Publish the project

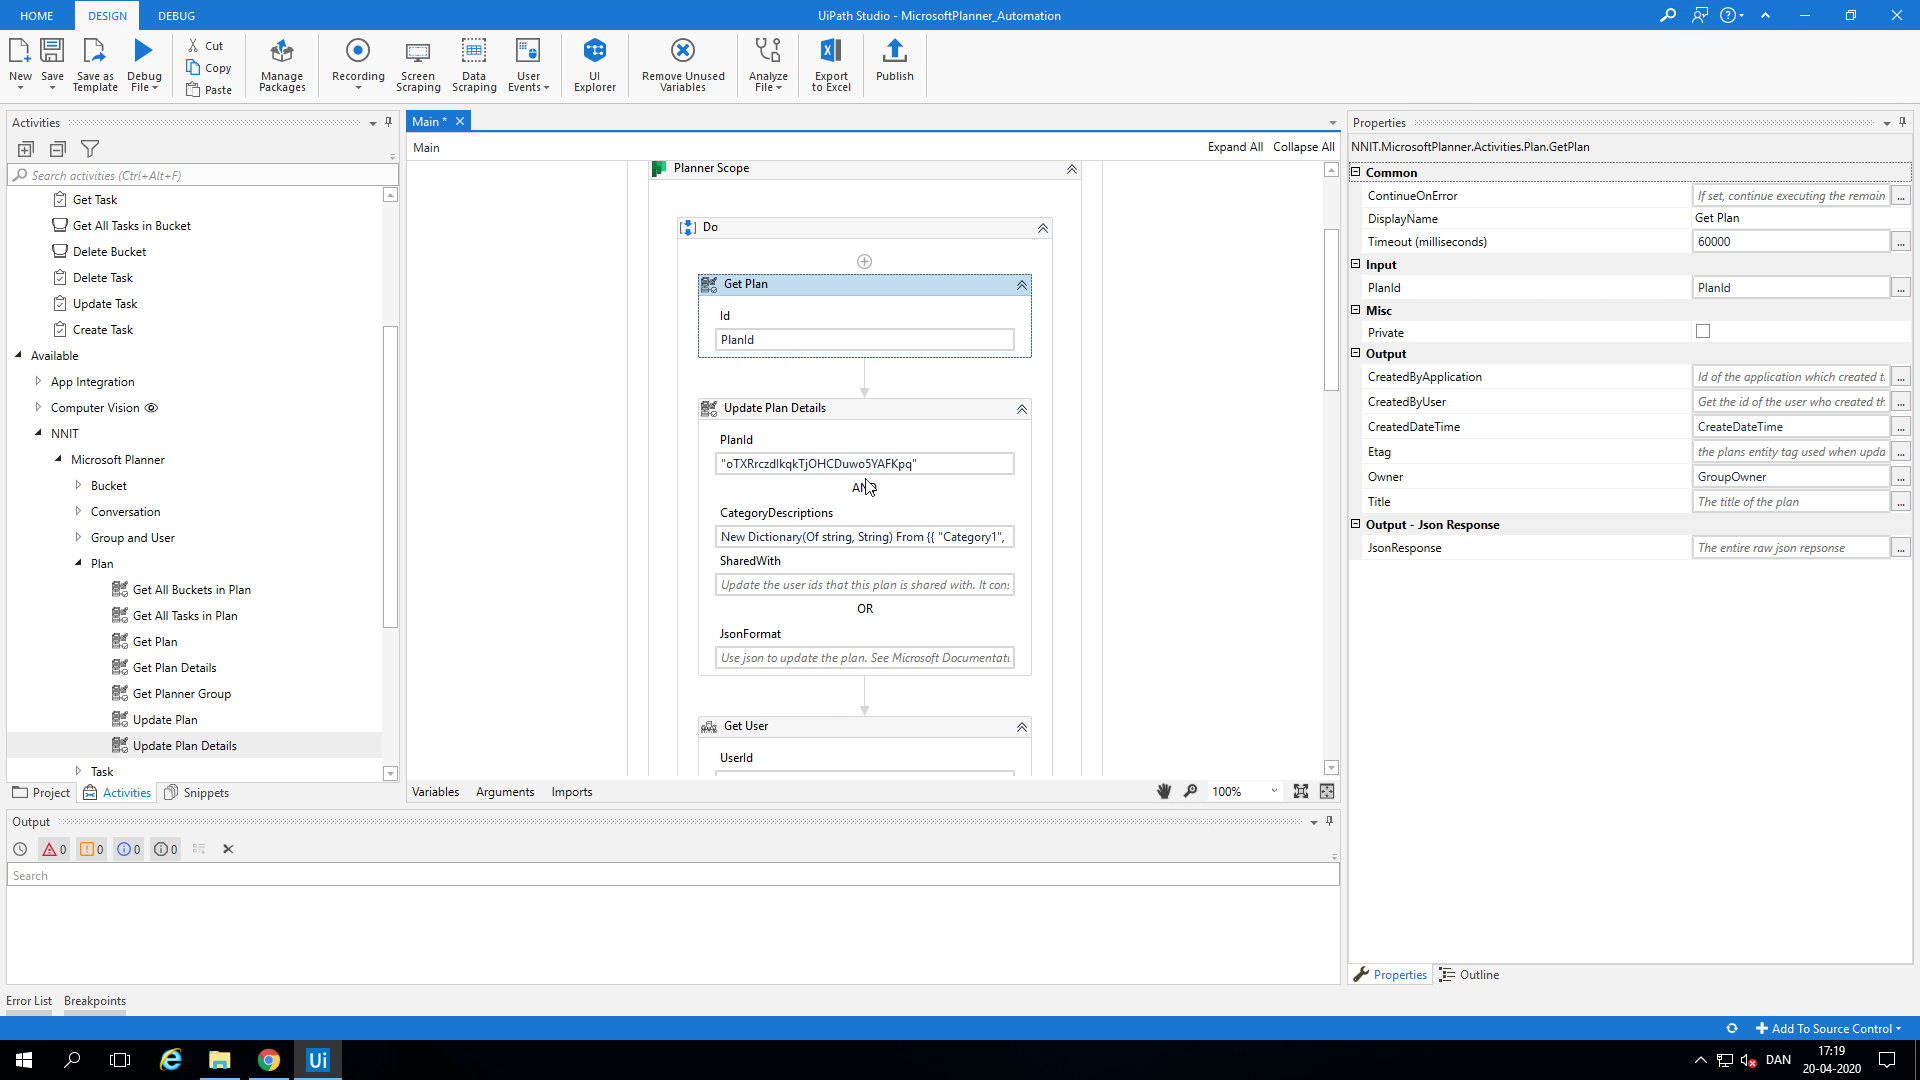[895, 60]
